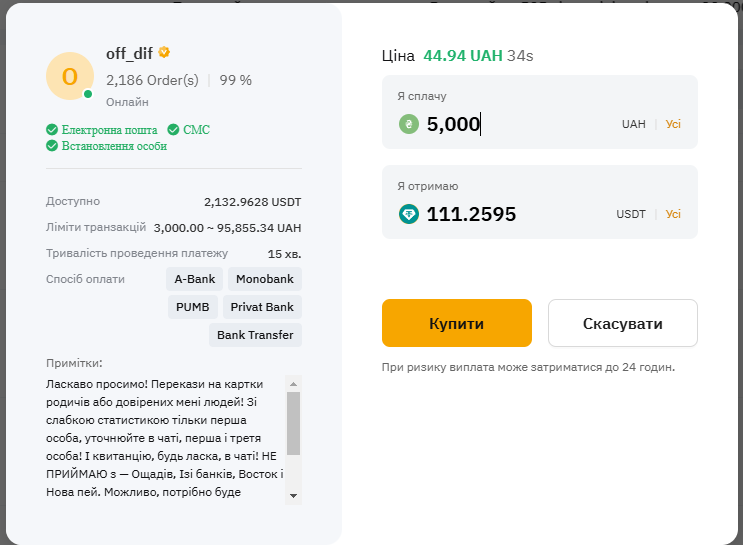
Task: Click the identity verification checkmark icon
Action: pyautogui.click(x=52, y=145)
